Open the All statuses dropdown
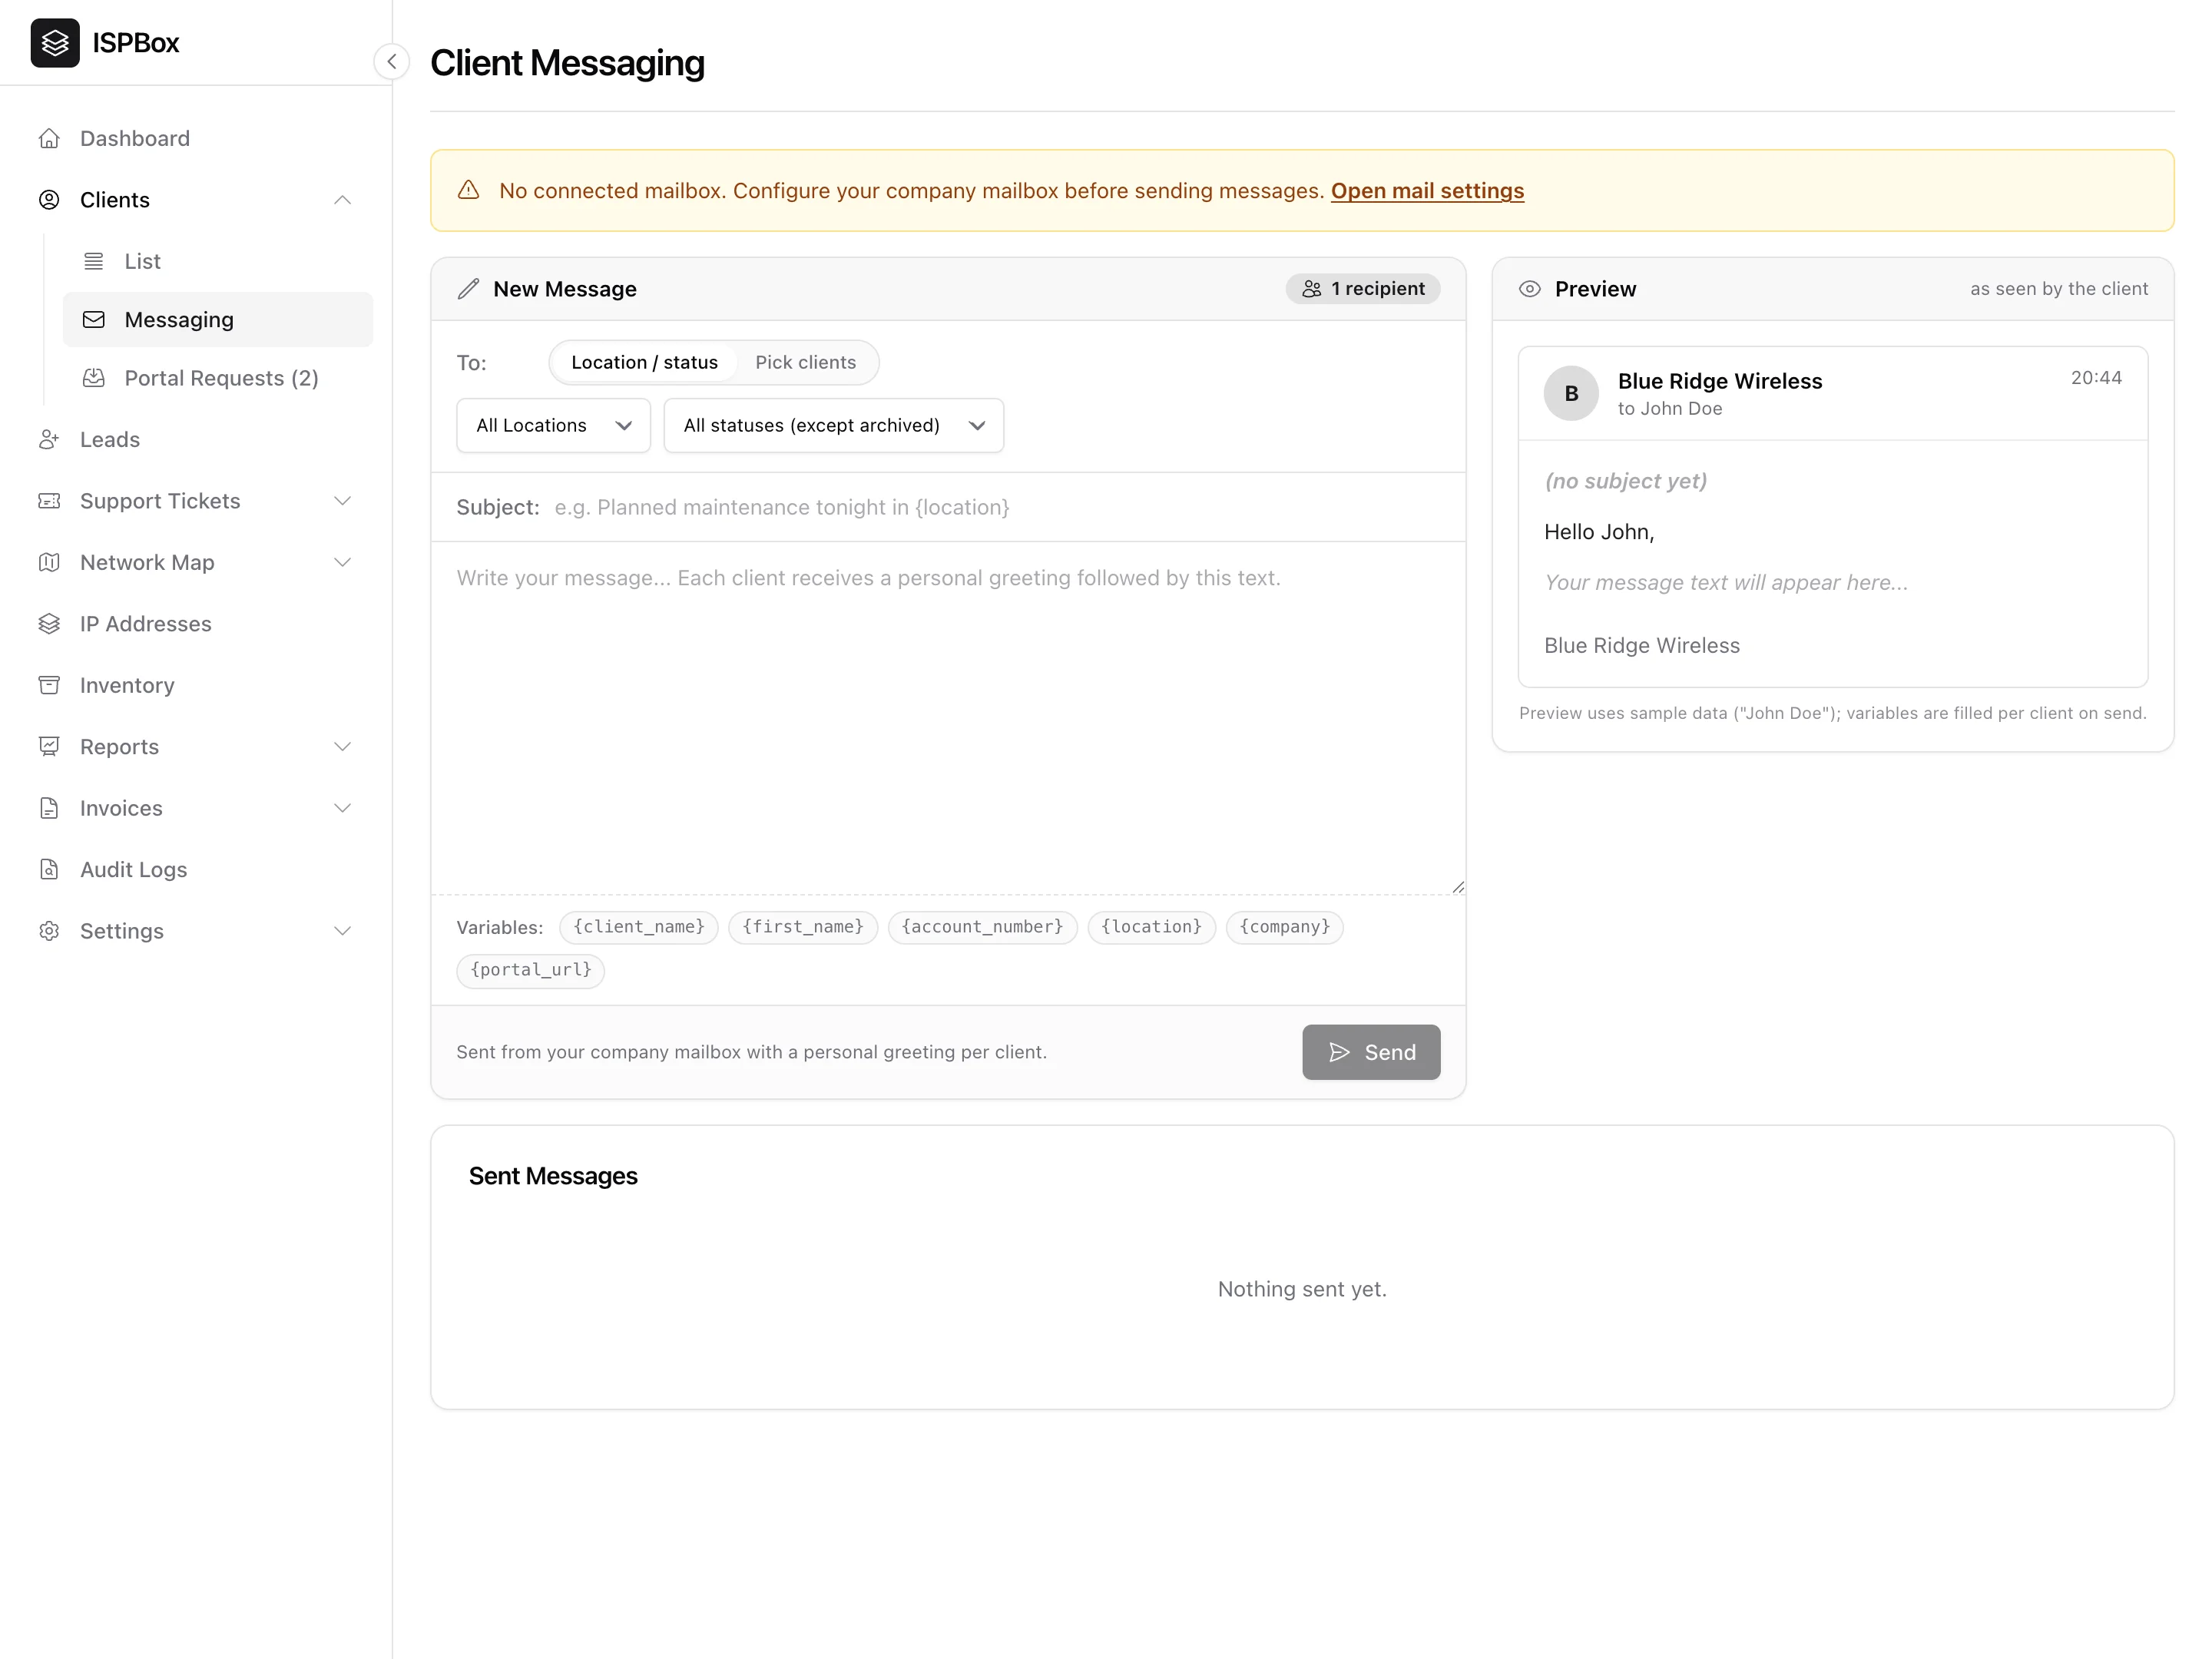This screenshot has height=1659, width=2212. [833, 425]
